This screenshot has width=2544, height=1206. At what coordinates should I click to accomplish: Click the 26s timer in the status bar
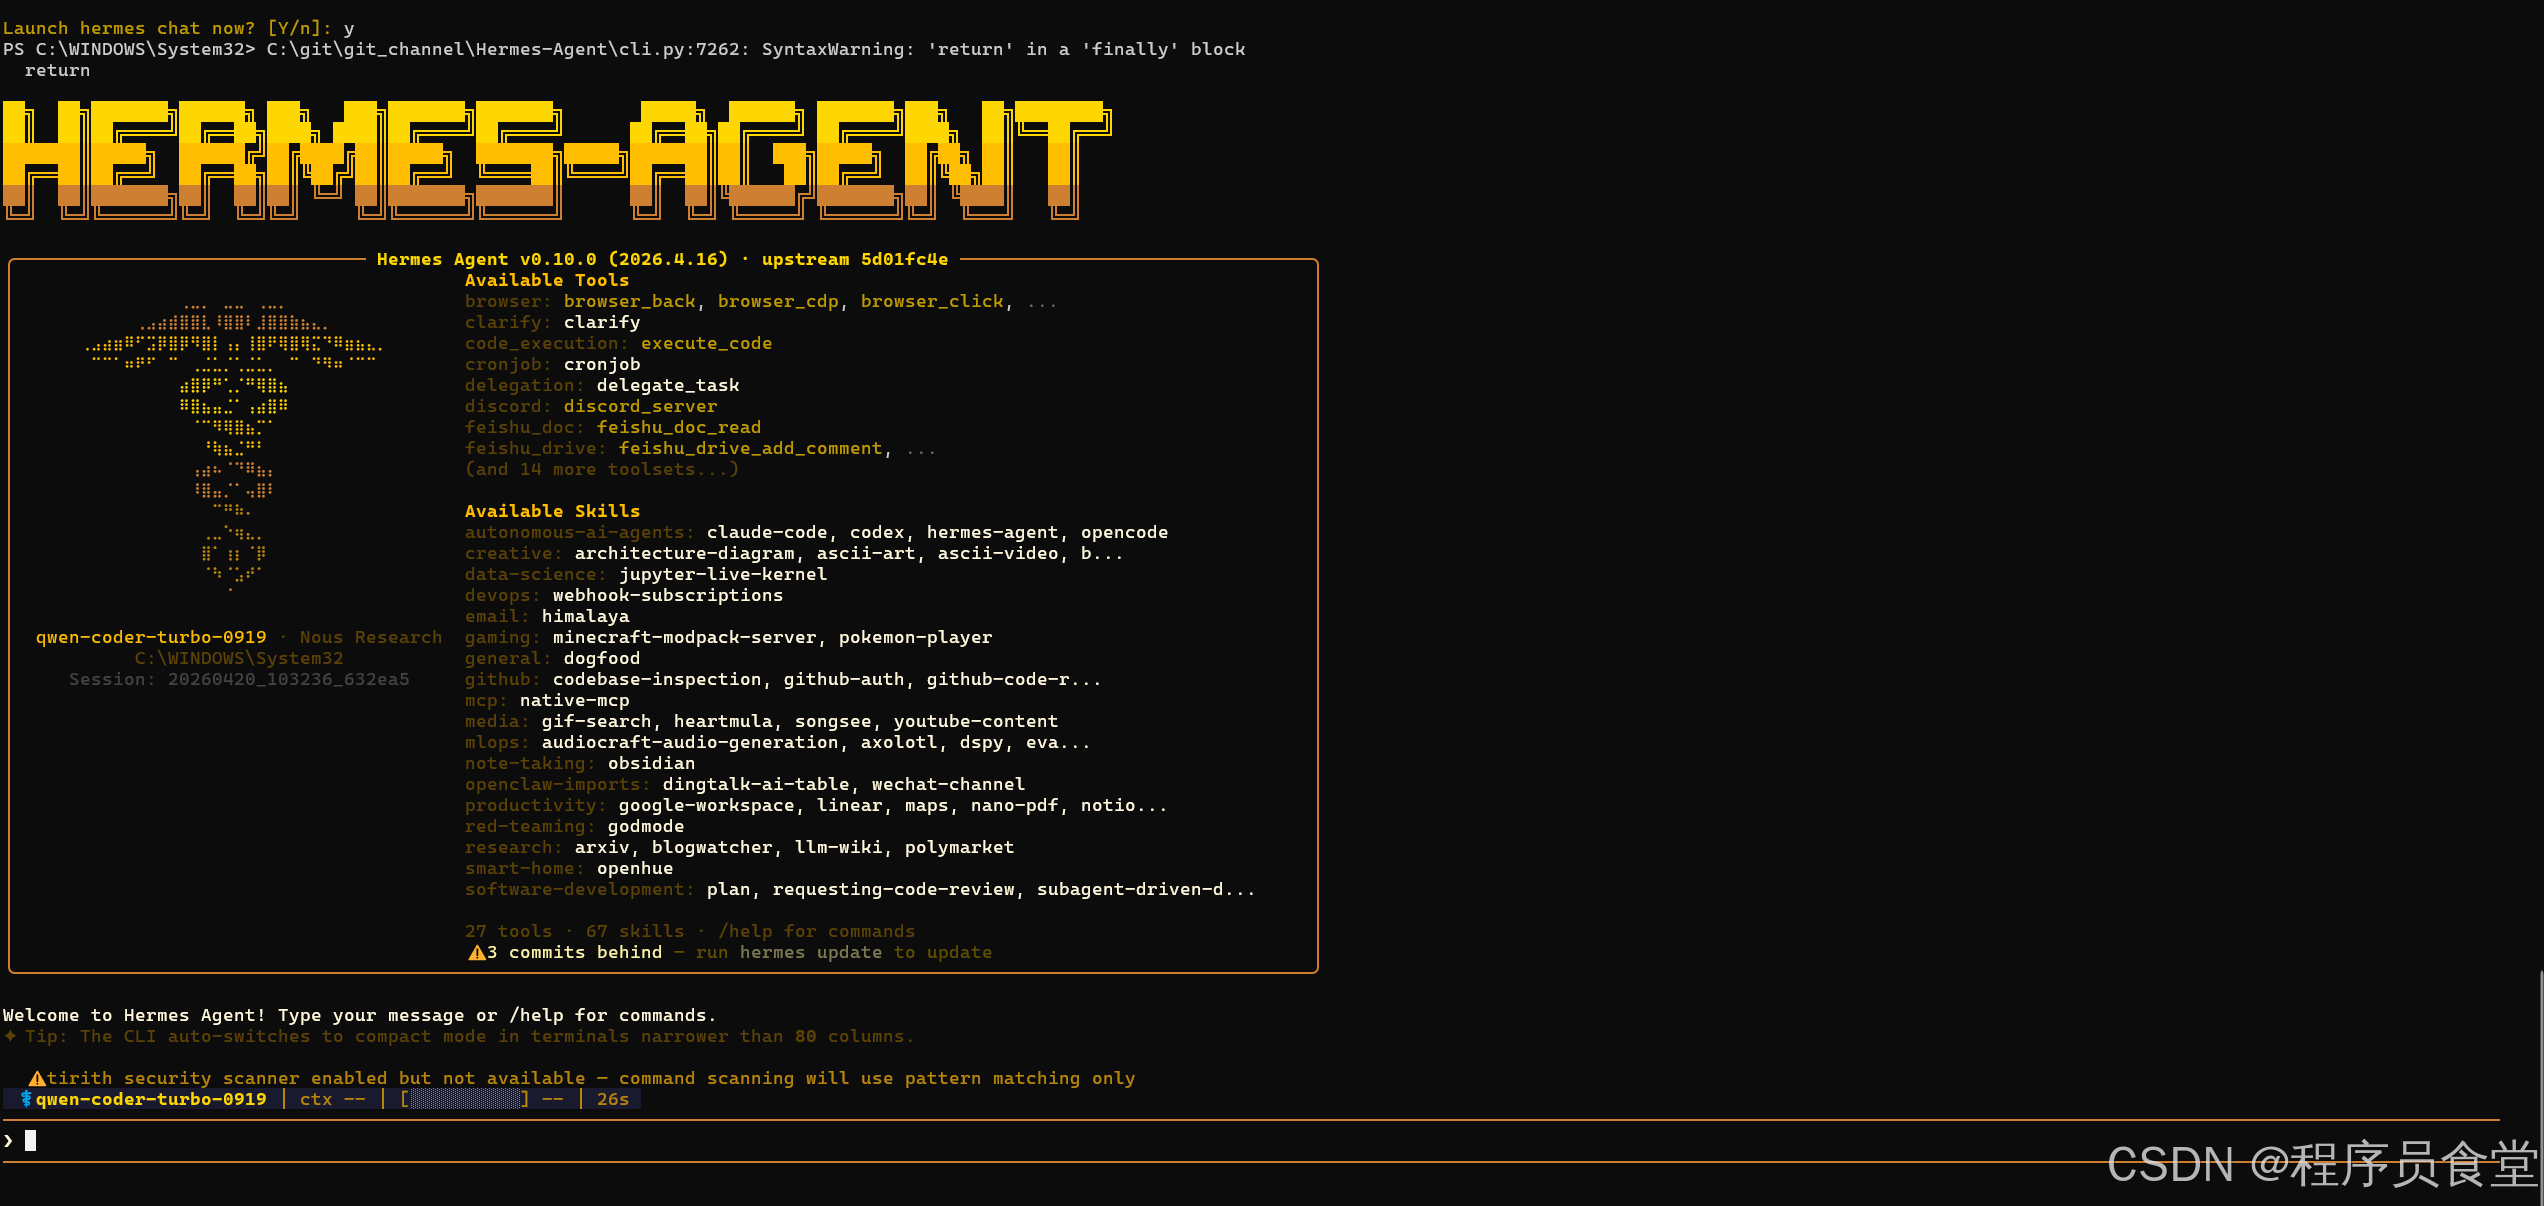click(612, 1100)
